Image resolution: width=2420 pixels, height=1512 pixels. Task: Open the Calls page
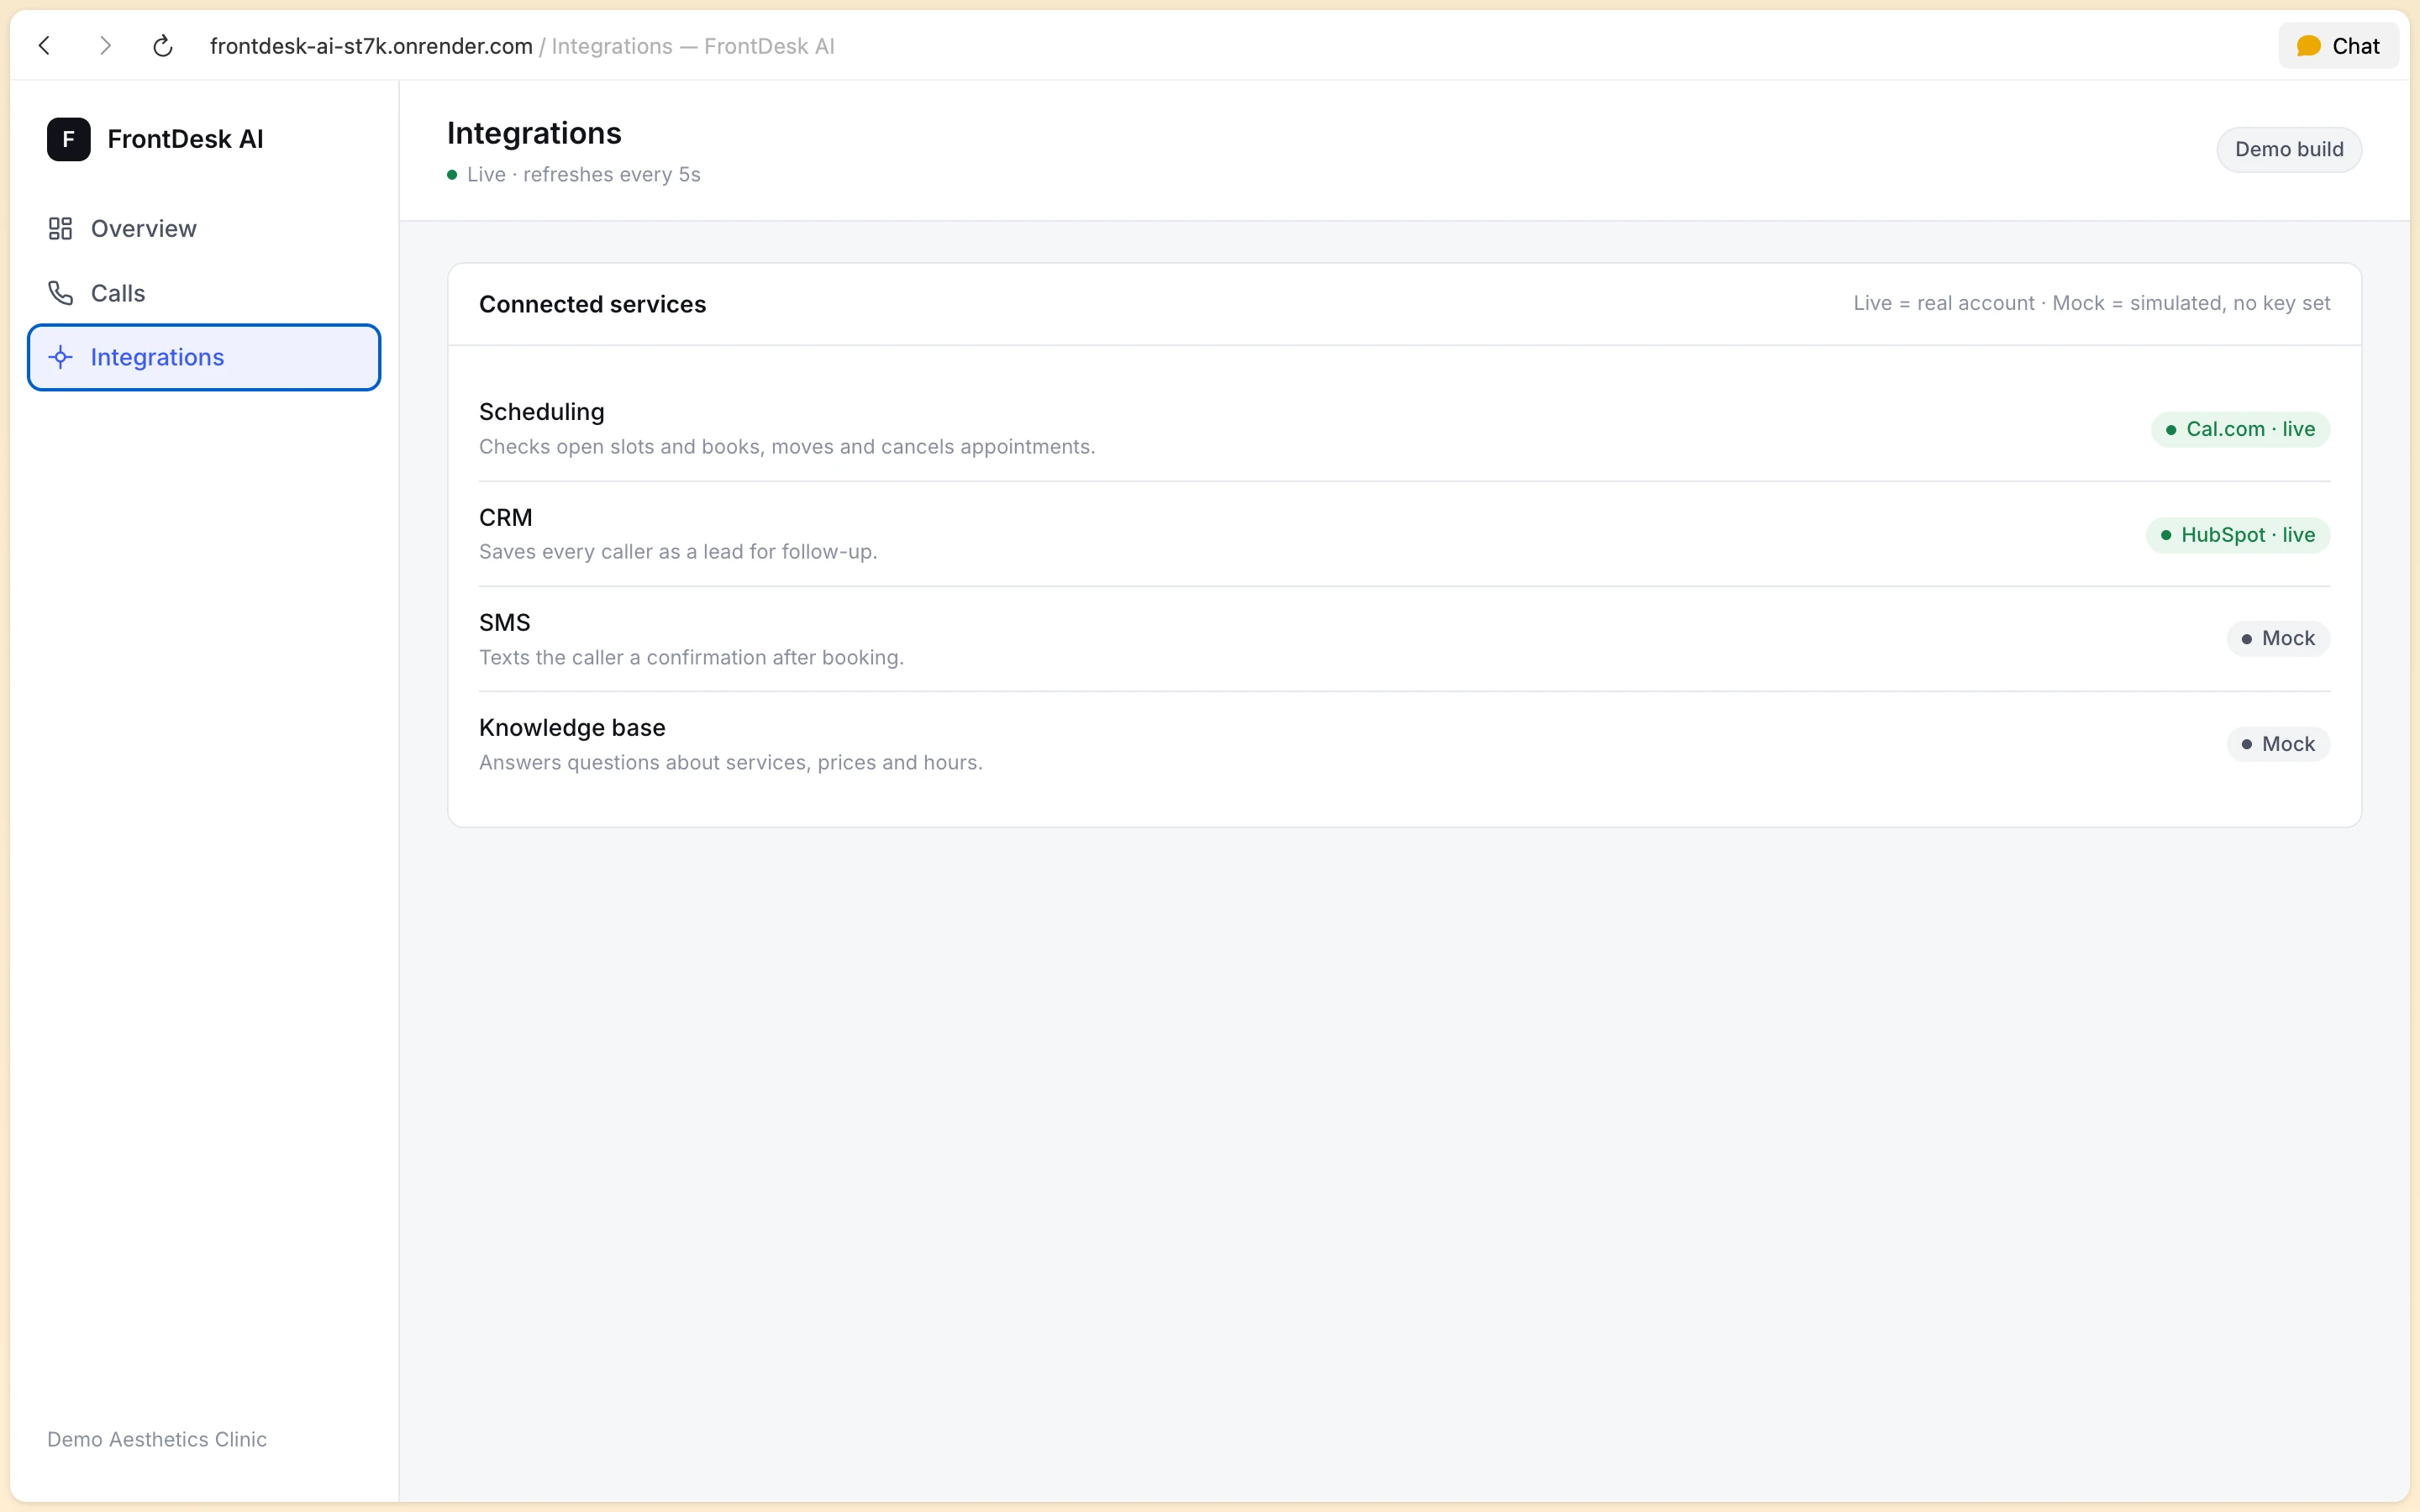(204, 293)
